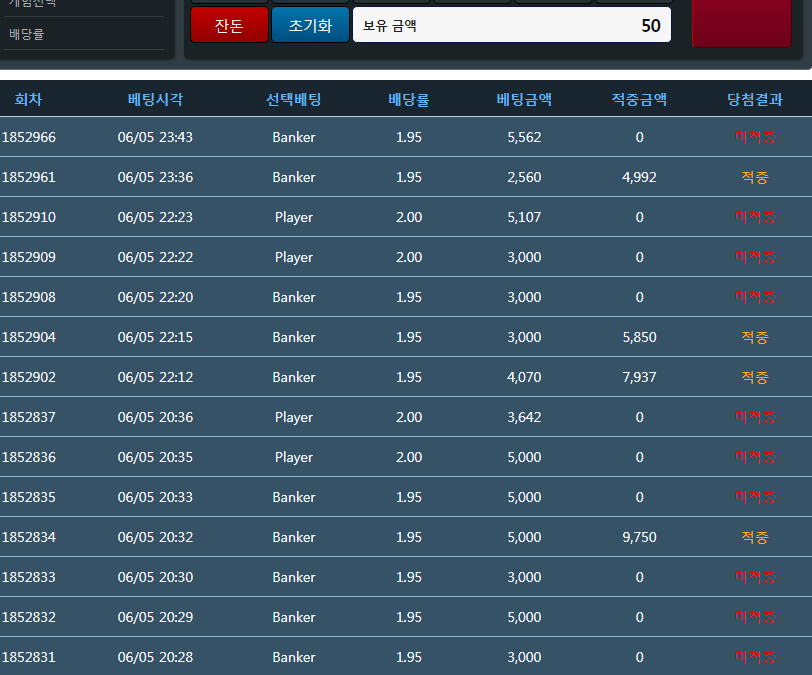Image resolution: width=812 pixels, height=675 pixels.
Task: Click odds 1.95 in row 1852832
Action: coord(409,617)
